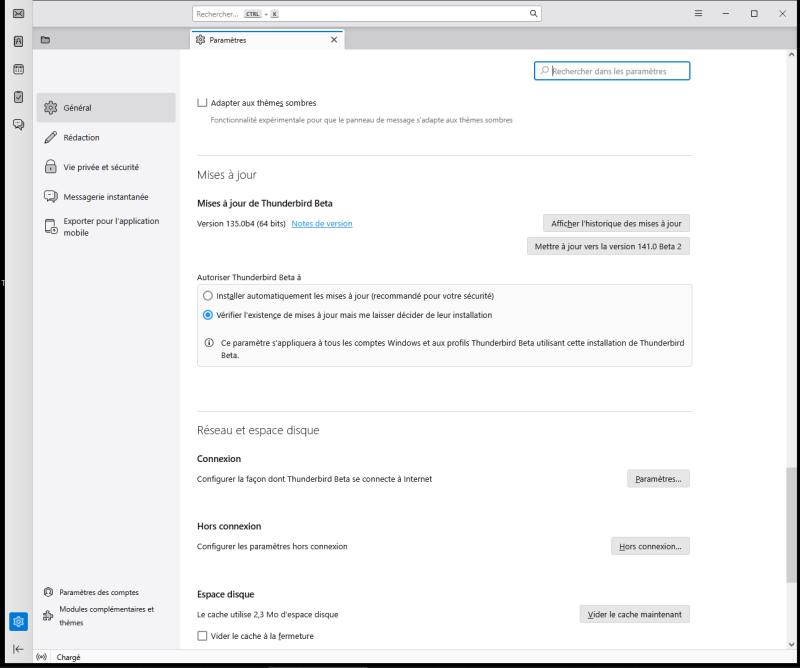The image size is (800, 668).
Task: Open the Mail space icon
Action: coord(18,14)
